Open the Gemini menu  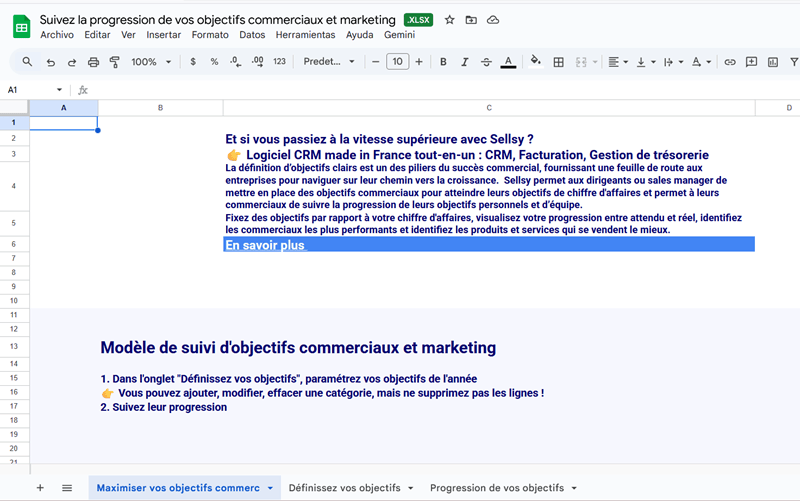(x=399, y=35)
